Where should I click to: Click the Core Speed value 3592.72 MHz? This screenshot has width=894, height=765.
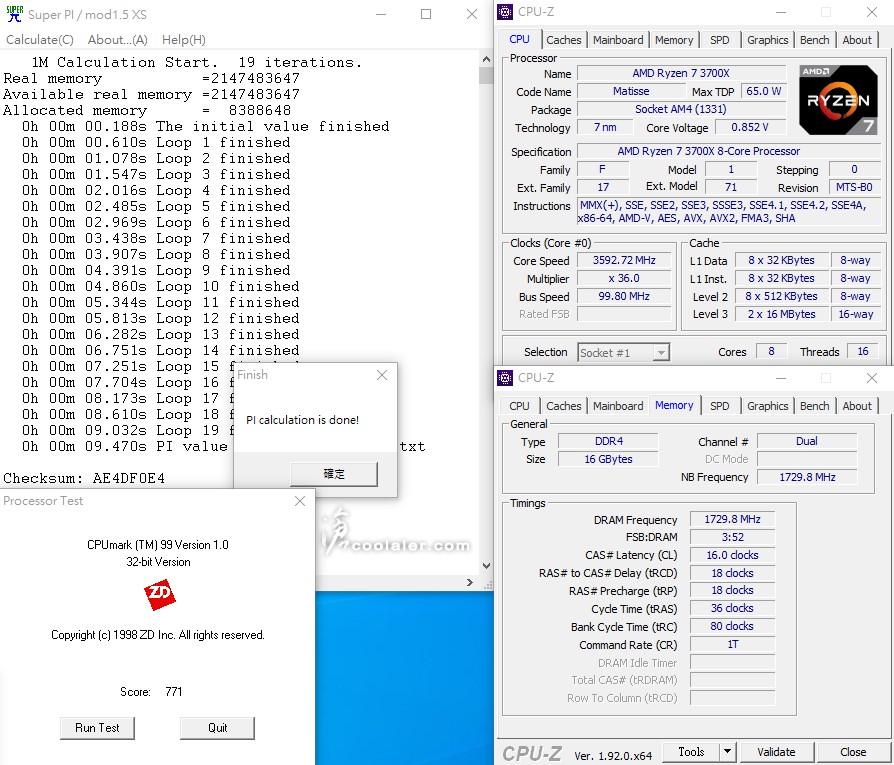click(x=624, y=261)
